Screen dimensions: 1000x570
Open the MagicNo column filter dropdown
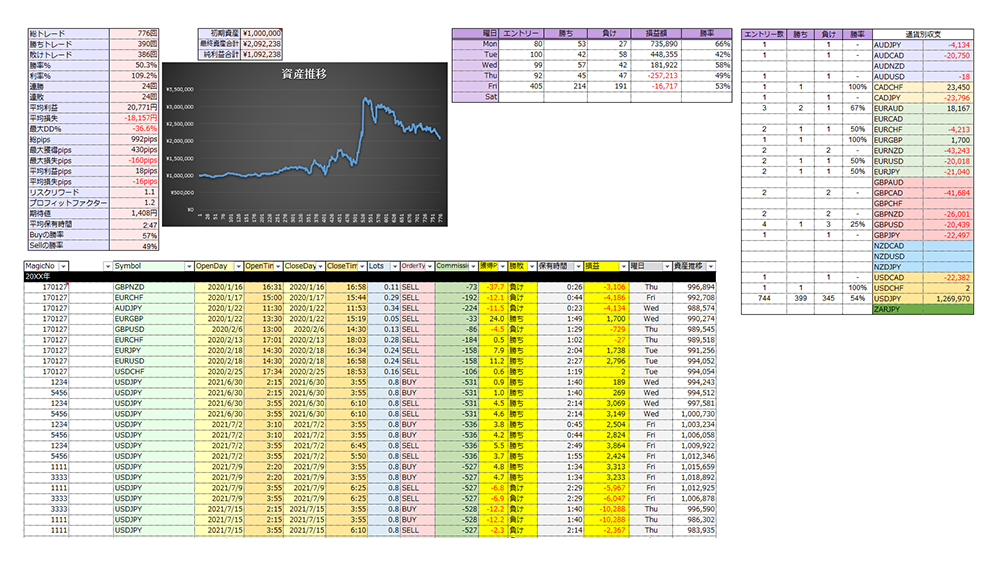pos(65,266)
